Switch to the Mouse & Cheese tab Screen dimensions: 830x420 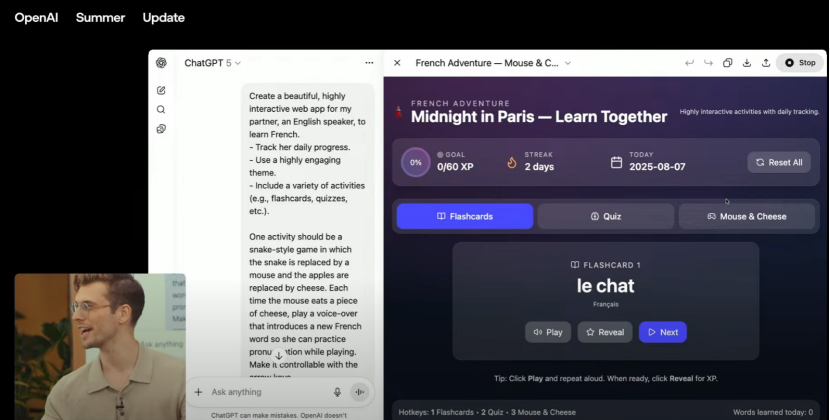[746, 216]
